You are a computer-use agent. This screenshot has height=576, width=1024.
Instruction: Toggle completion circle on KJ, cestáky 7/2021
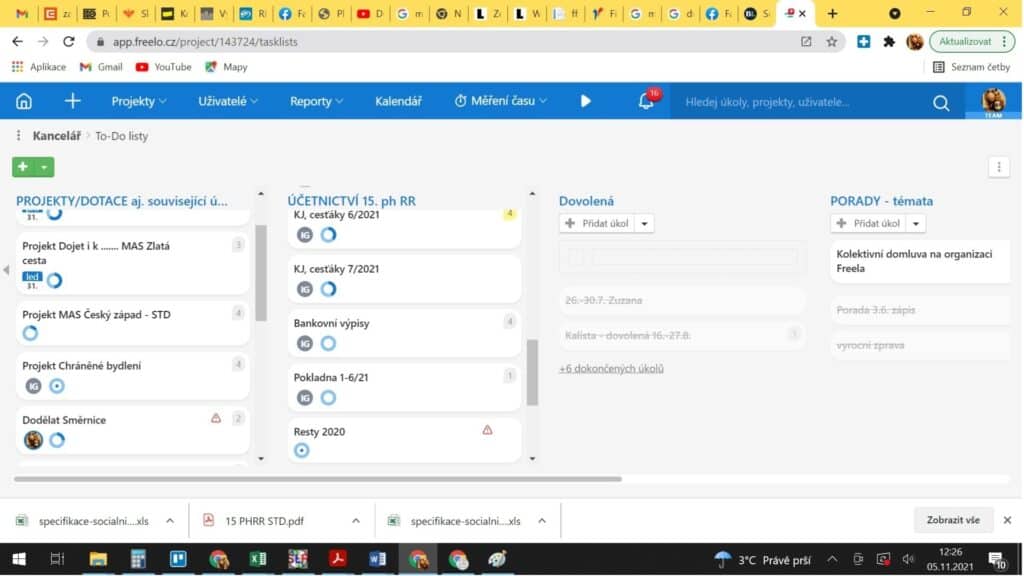(328, 289)
